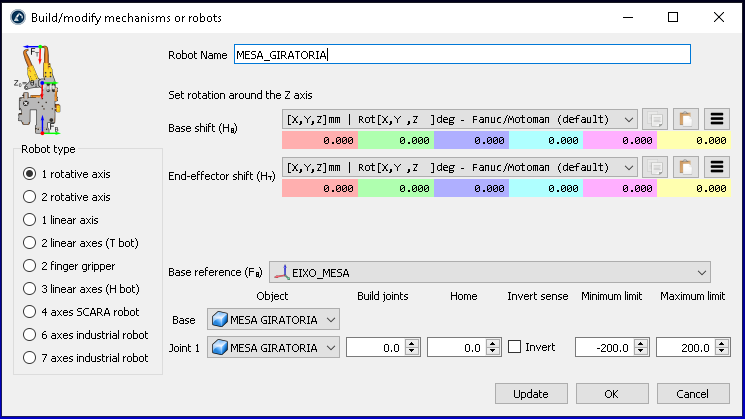Screen dimensions: 745x419
Task: Click the red X value of Base shift
Action: point(319,141)
